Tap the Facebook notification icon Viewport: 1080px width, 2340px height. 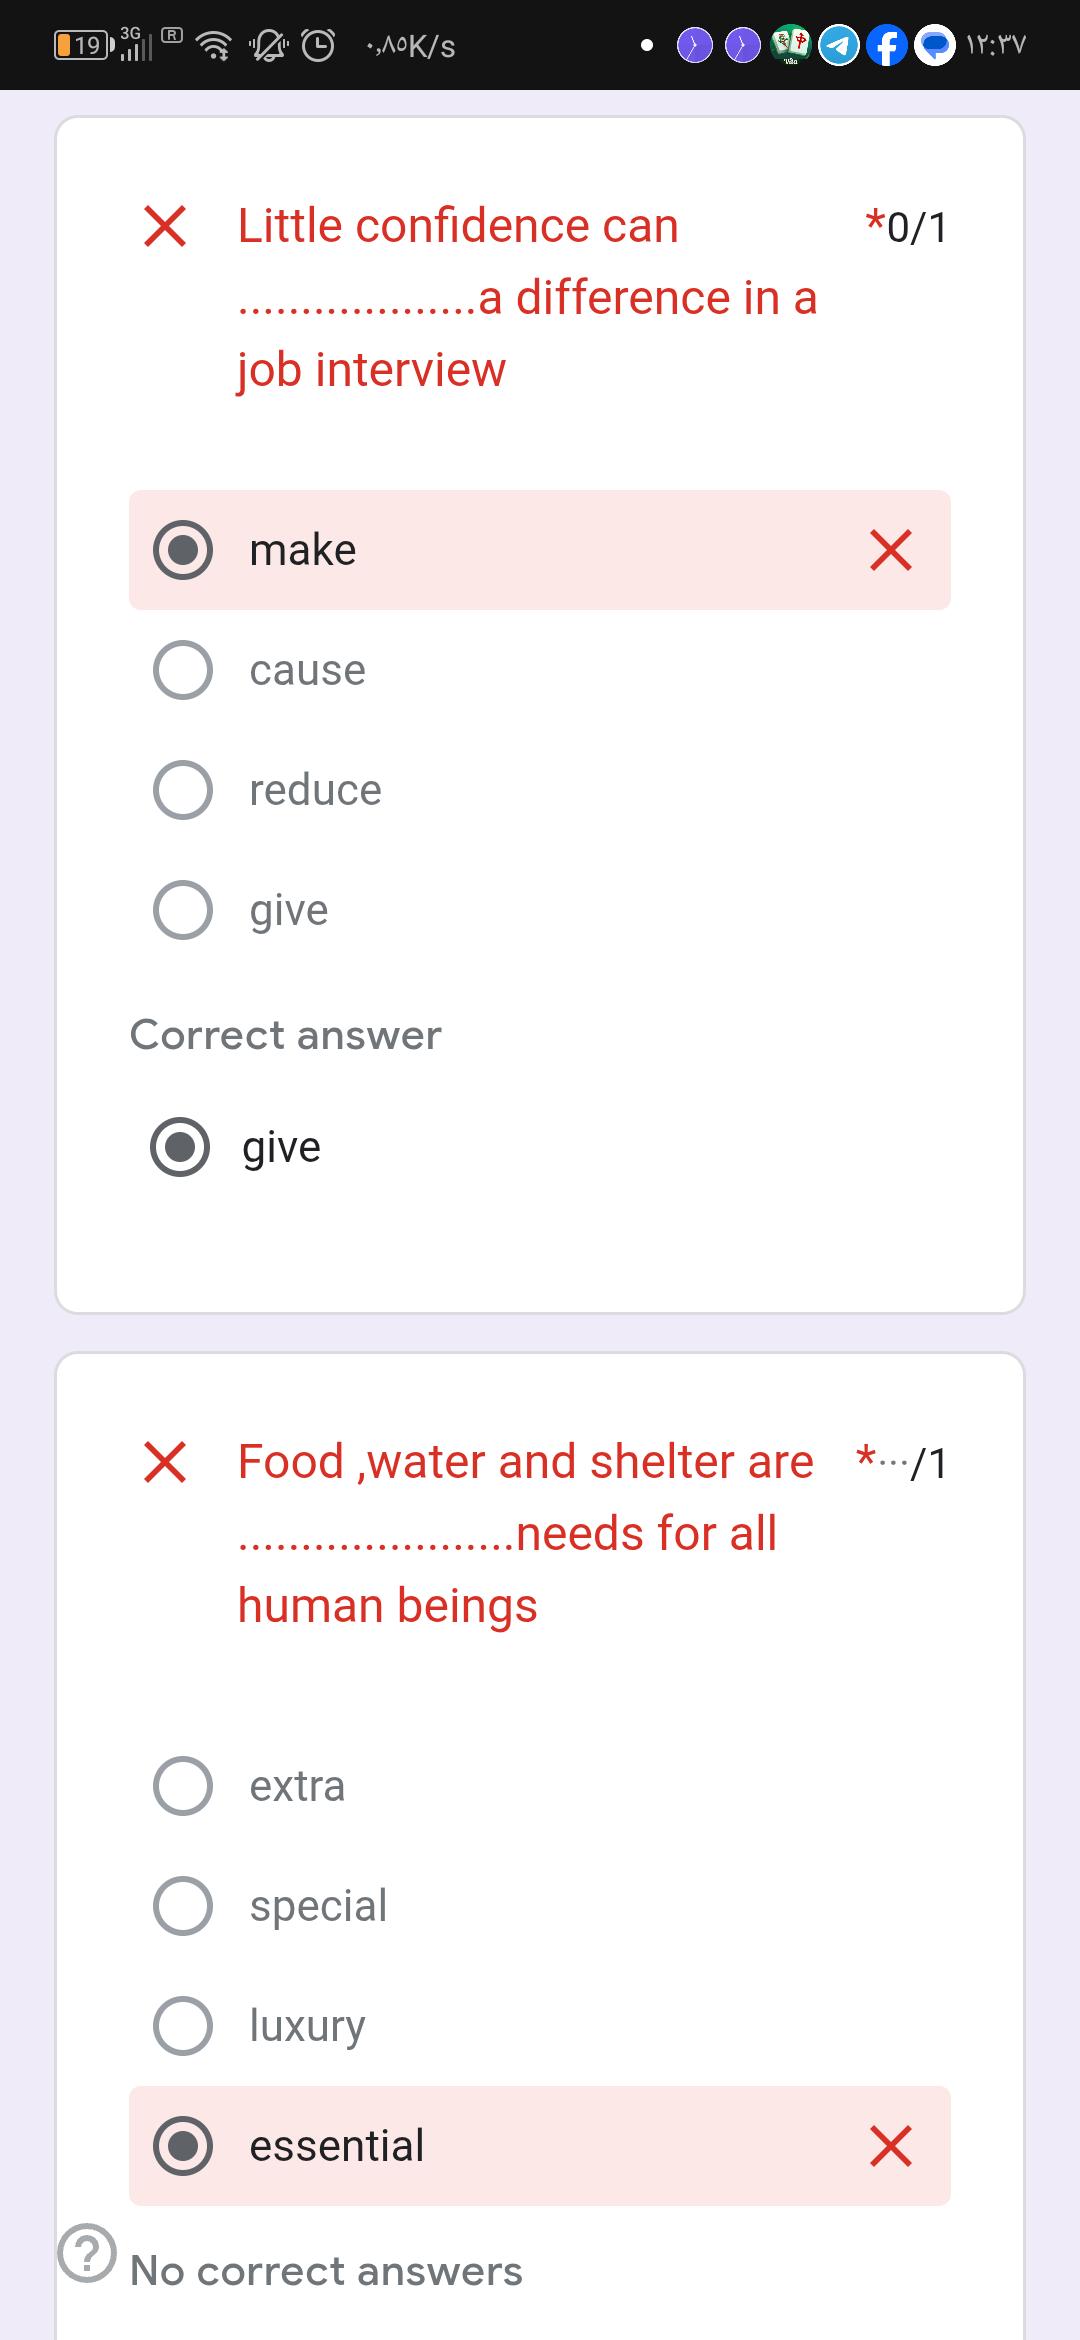[886, 45]
